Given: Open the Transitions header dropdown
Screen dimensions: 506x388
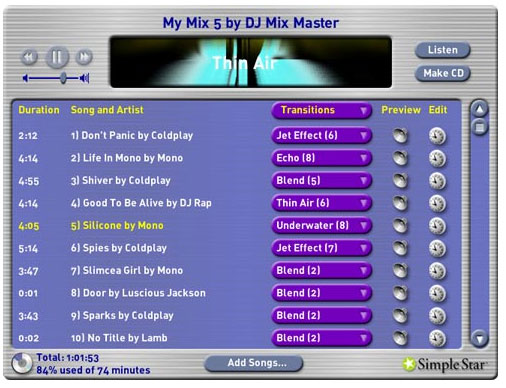Looking at the screenshot, I should (x=321, y=110).
